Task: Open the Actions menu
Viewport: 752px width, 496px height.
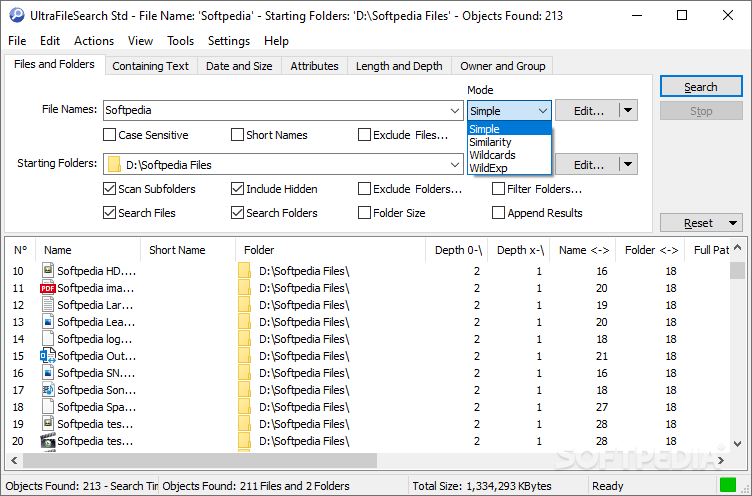Action: (x=94, y=41)
